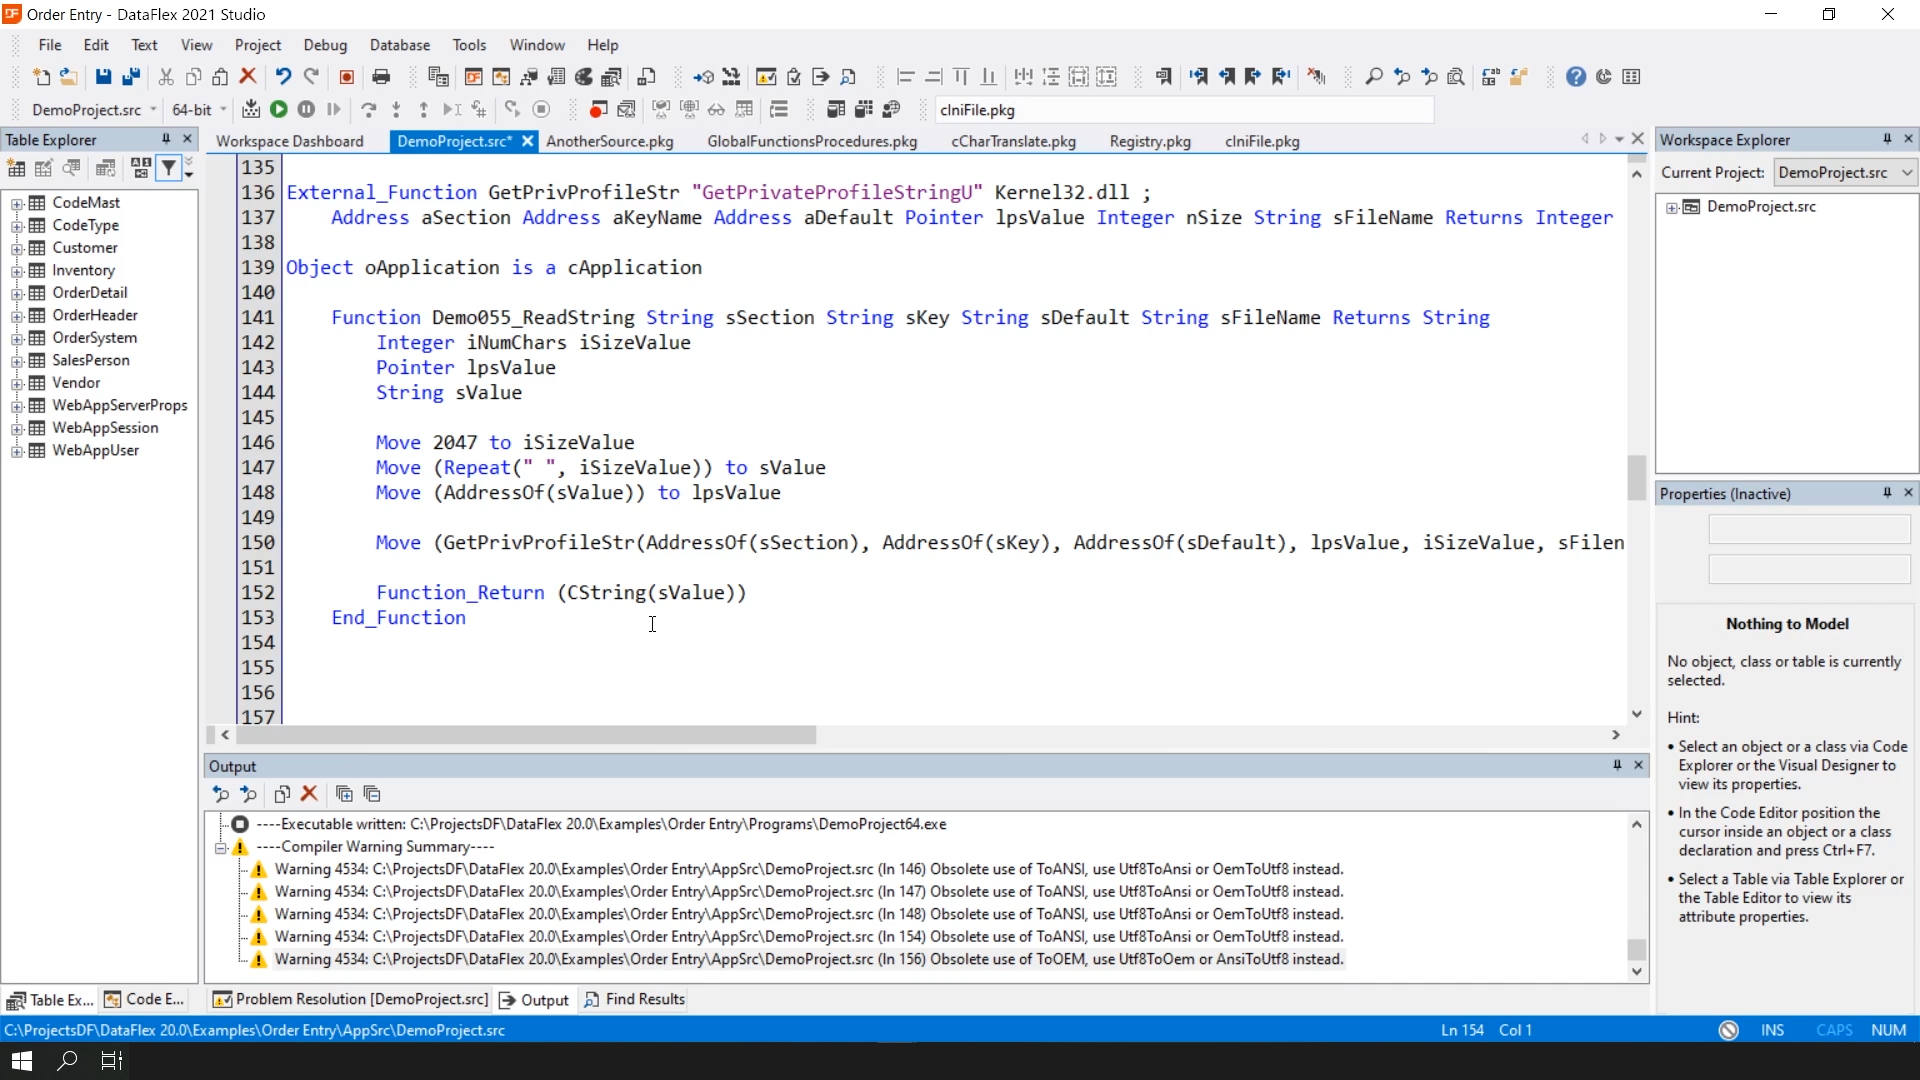Click the Print icon in toolbar

[x=381, y=77]
